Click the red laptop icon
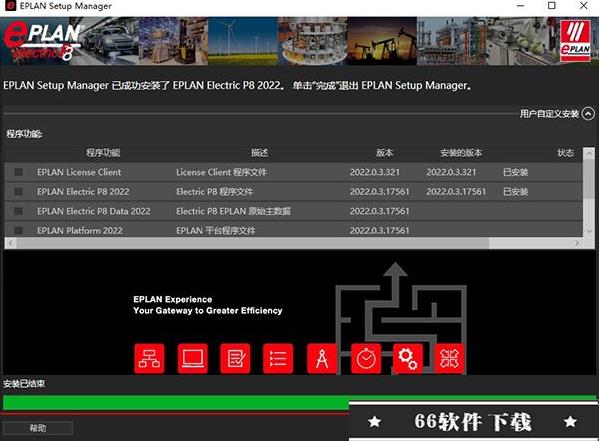 193,358
